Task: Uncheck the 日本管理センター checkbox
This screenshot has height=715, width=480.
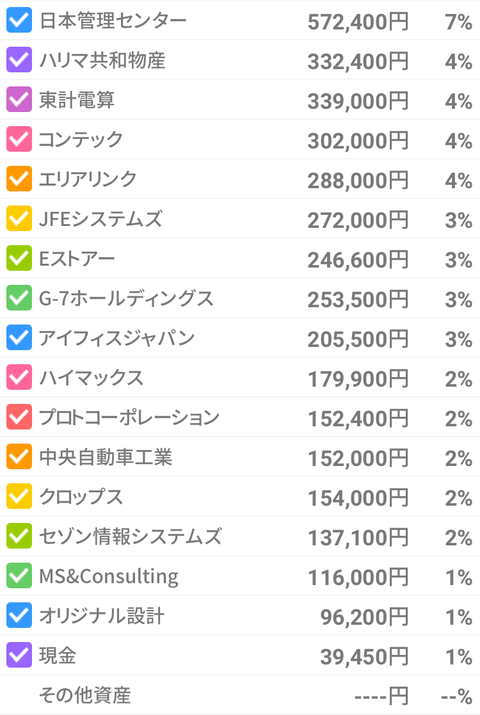Action: point(19,20)
